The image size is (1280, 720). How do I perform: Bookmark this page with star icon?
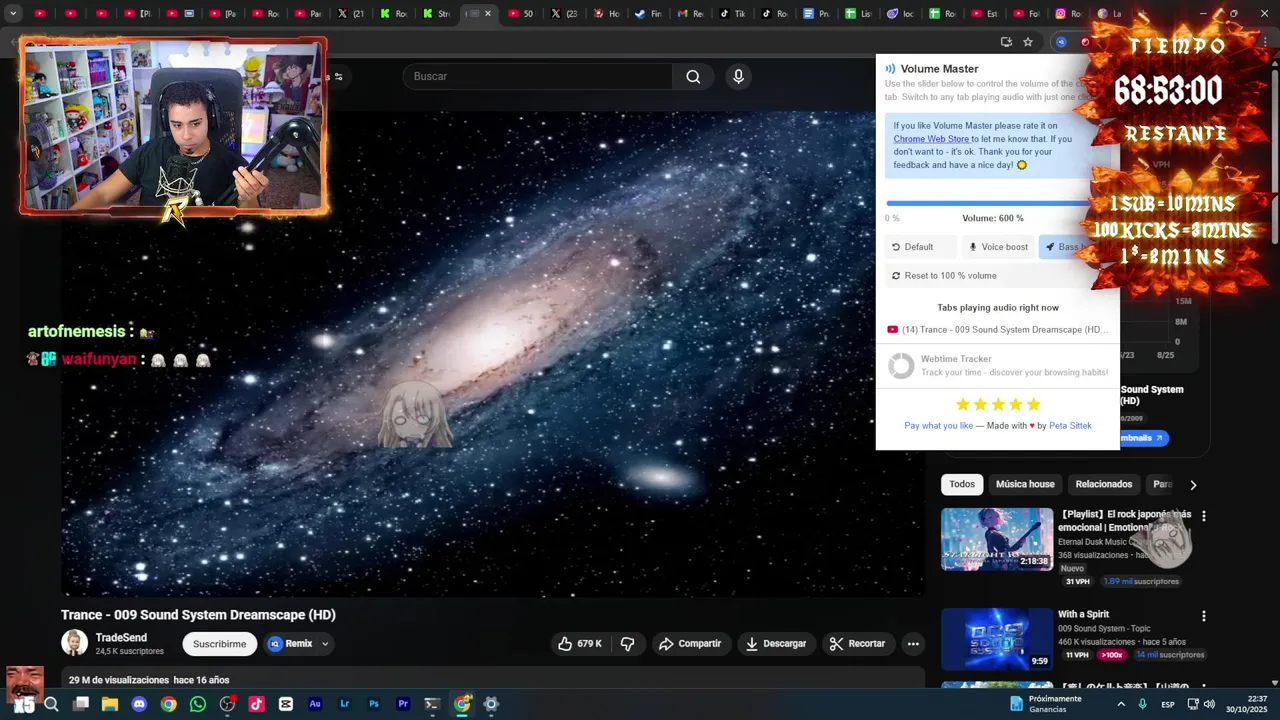click(x=1028, y=42)
